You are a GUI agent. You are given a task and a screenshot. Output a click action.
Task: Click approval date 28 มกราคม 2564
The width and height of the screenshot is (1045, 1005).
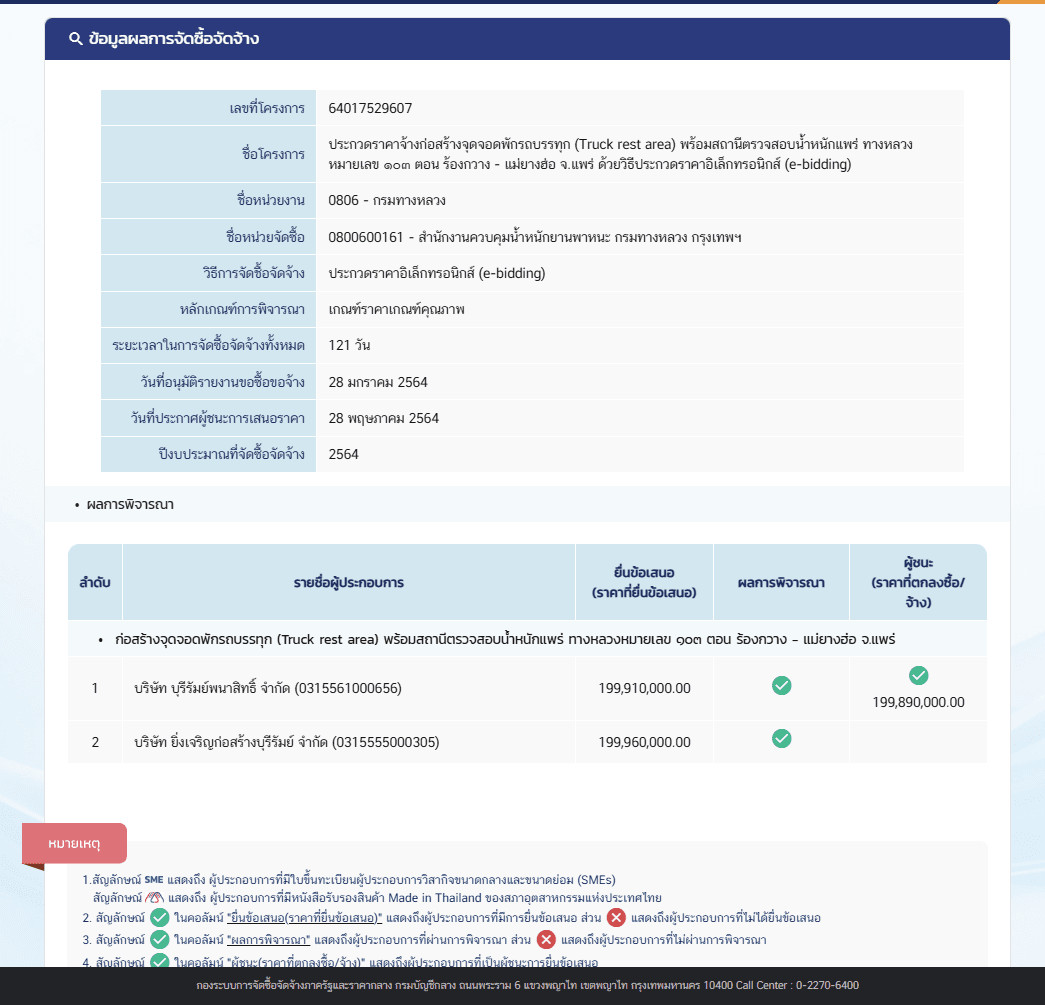pos(378,382)
